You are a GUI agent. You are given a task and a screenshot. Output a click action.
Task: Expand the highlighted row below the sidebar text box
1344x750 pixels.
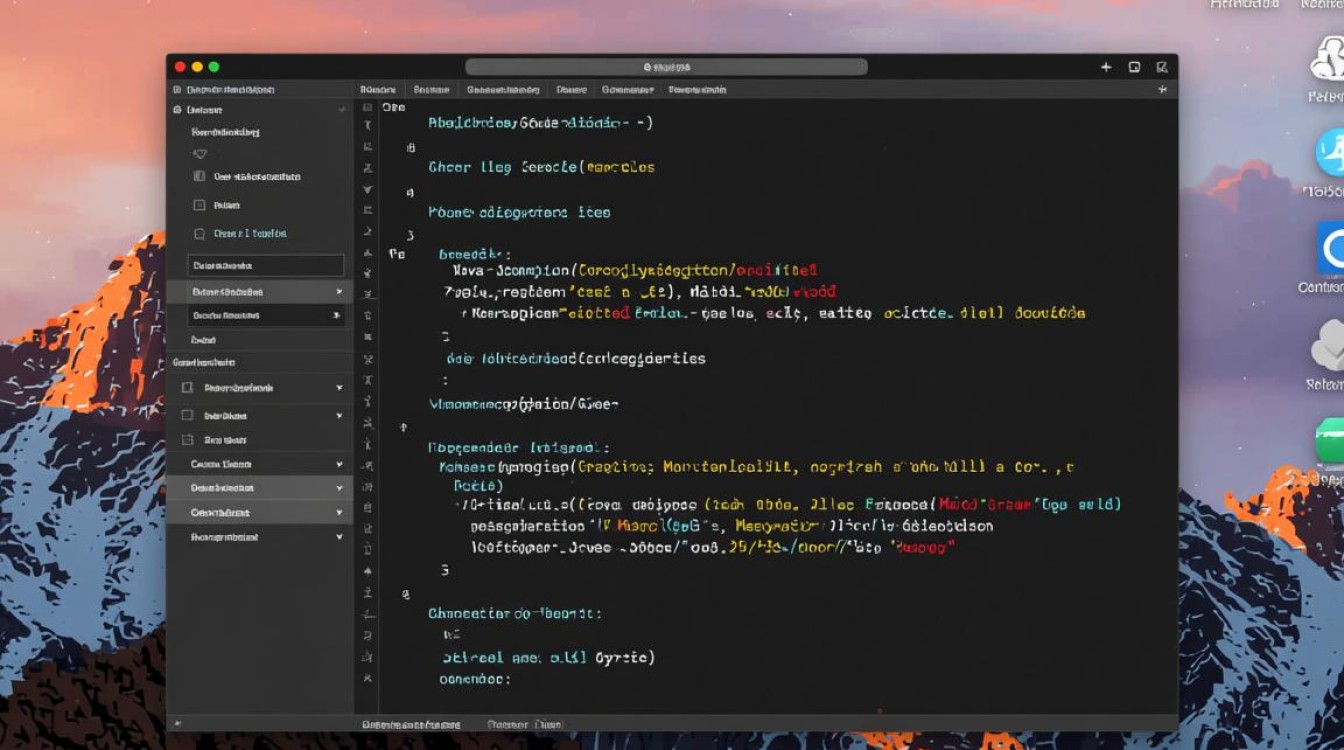339,292
